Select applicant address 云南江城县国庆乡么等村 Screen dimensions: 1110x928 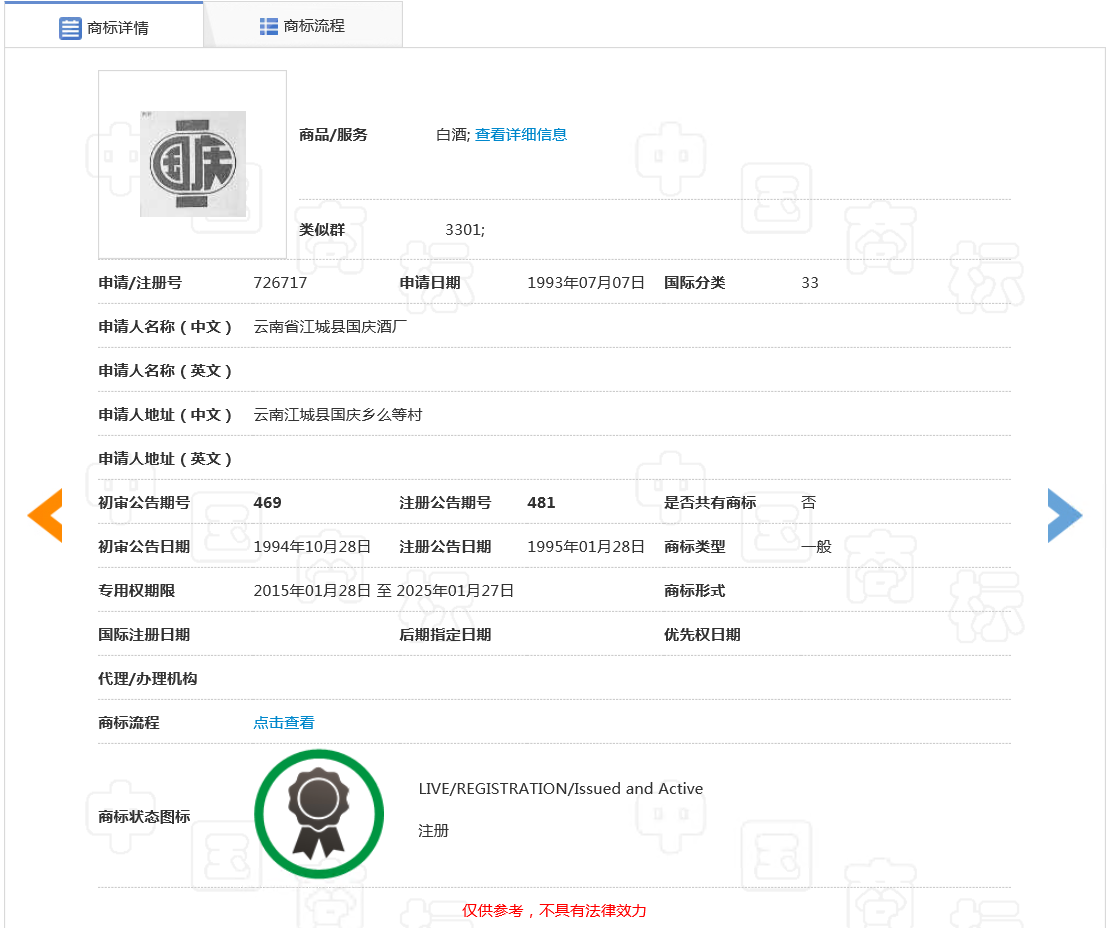(338, 415)
